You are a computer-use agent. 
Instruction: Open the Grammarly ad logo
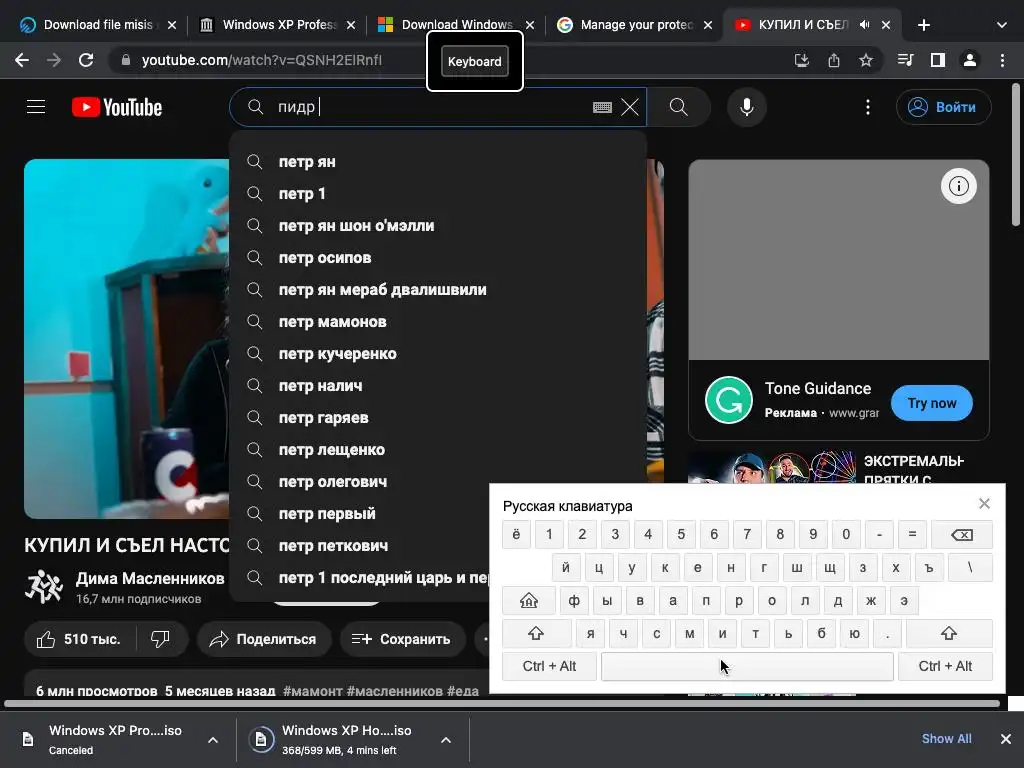click(x=729, y=400)
